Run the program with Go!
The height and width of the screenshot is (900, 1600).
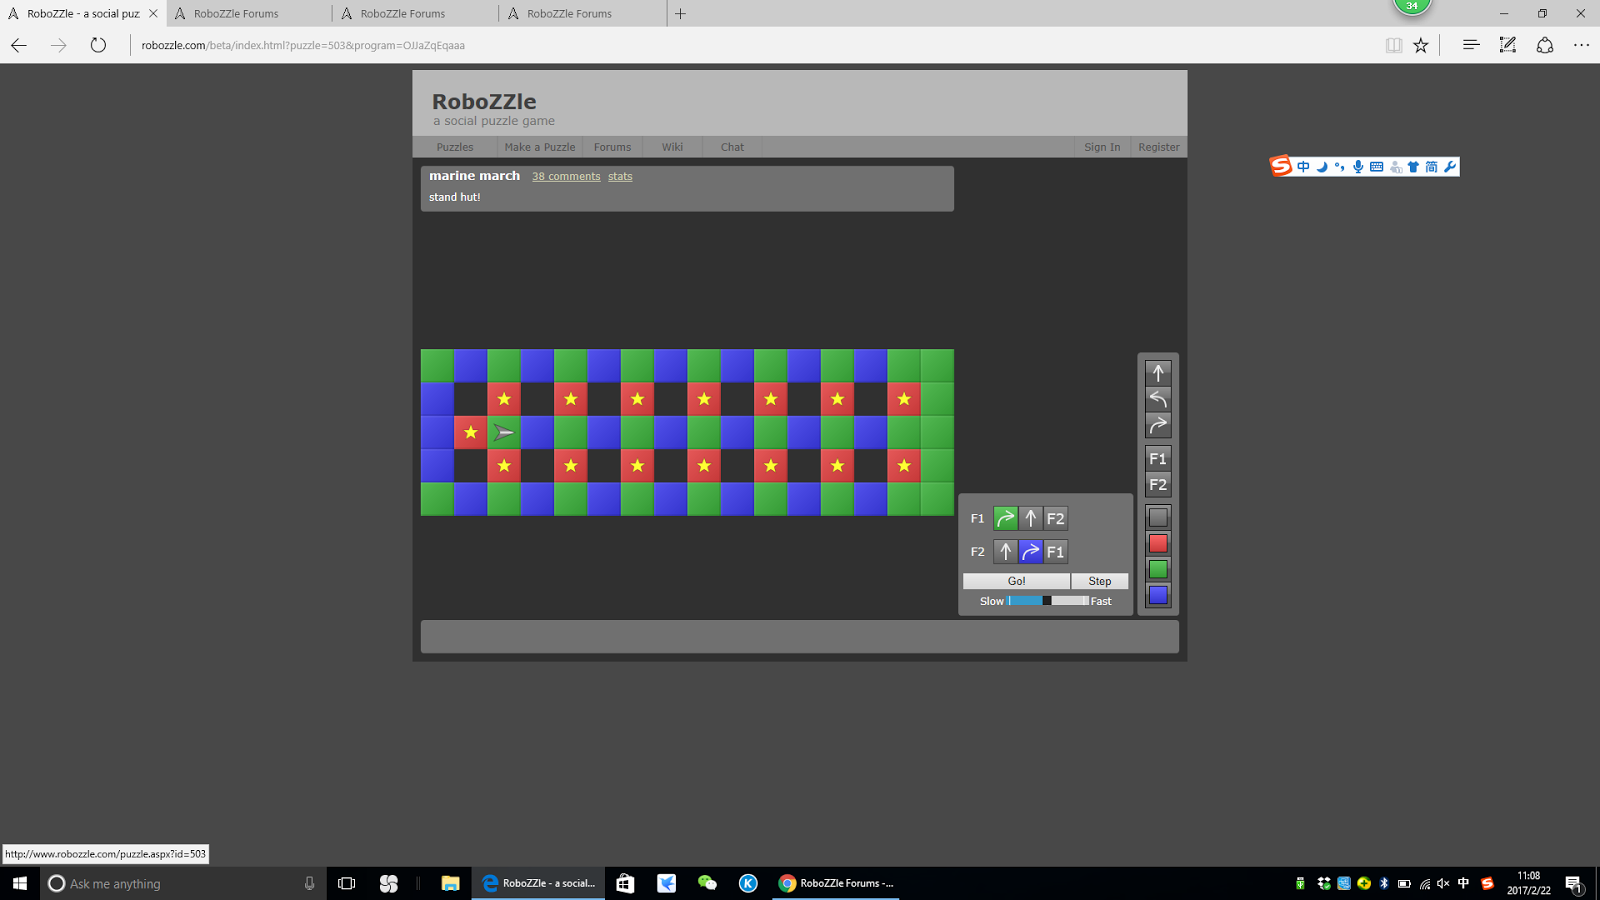[x=1016, y=581]
